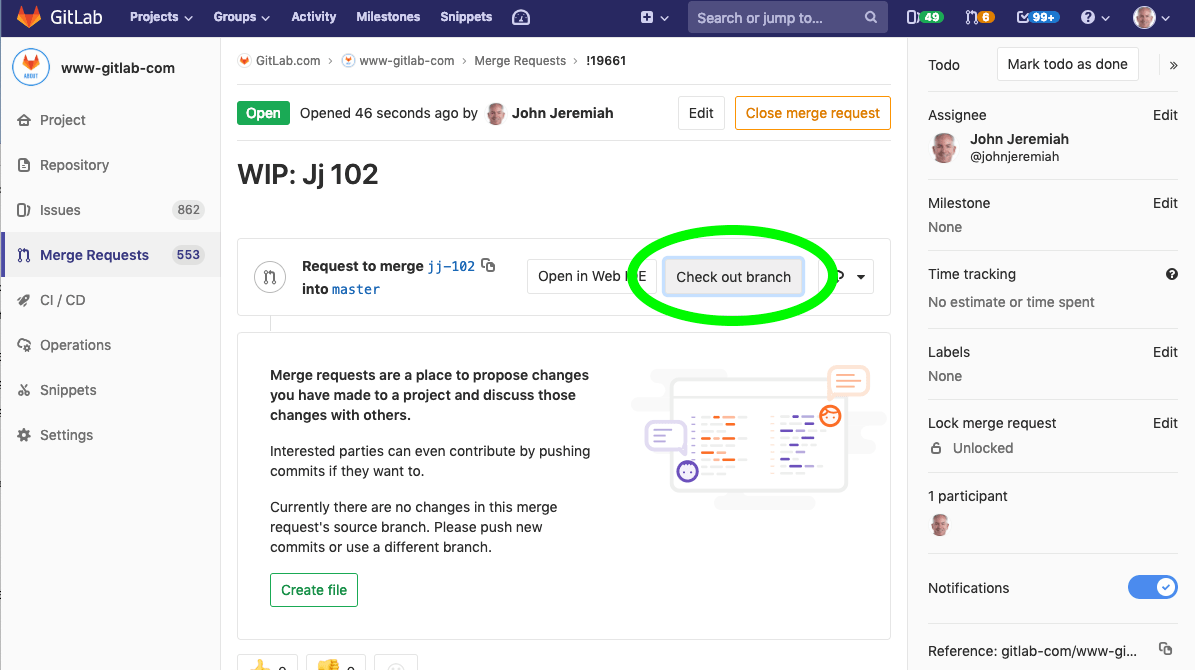Open merge requests counter showing 6
This screenshot has width=1195, height=670.
(979, 18)
